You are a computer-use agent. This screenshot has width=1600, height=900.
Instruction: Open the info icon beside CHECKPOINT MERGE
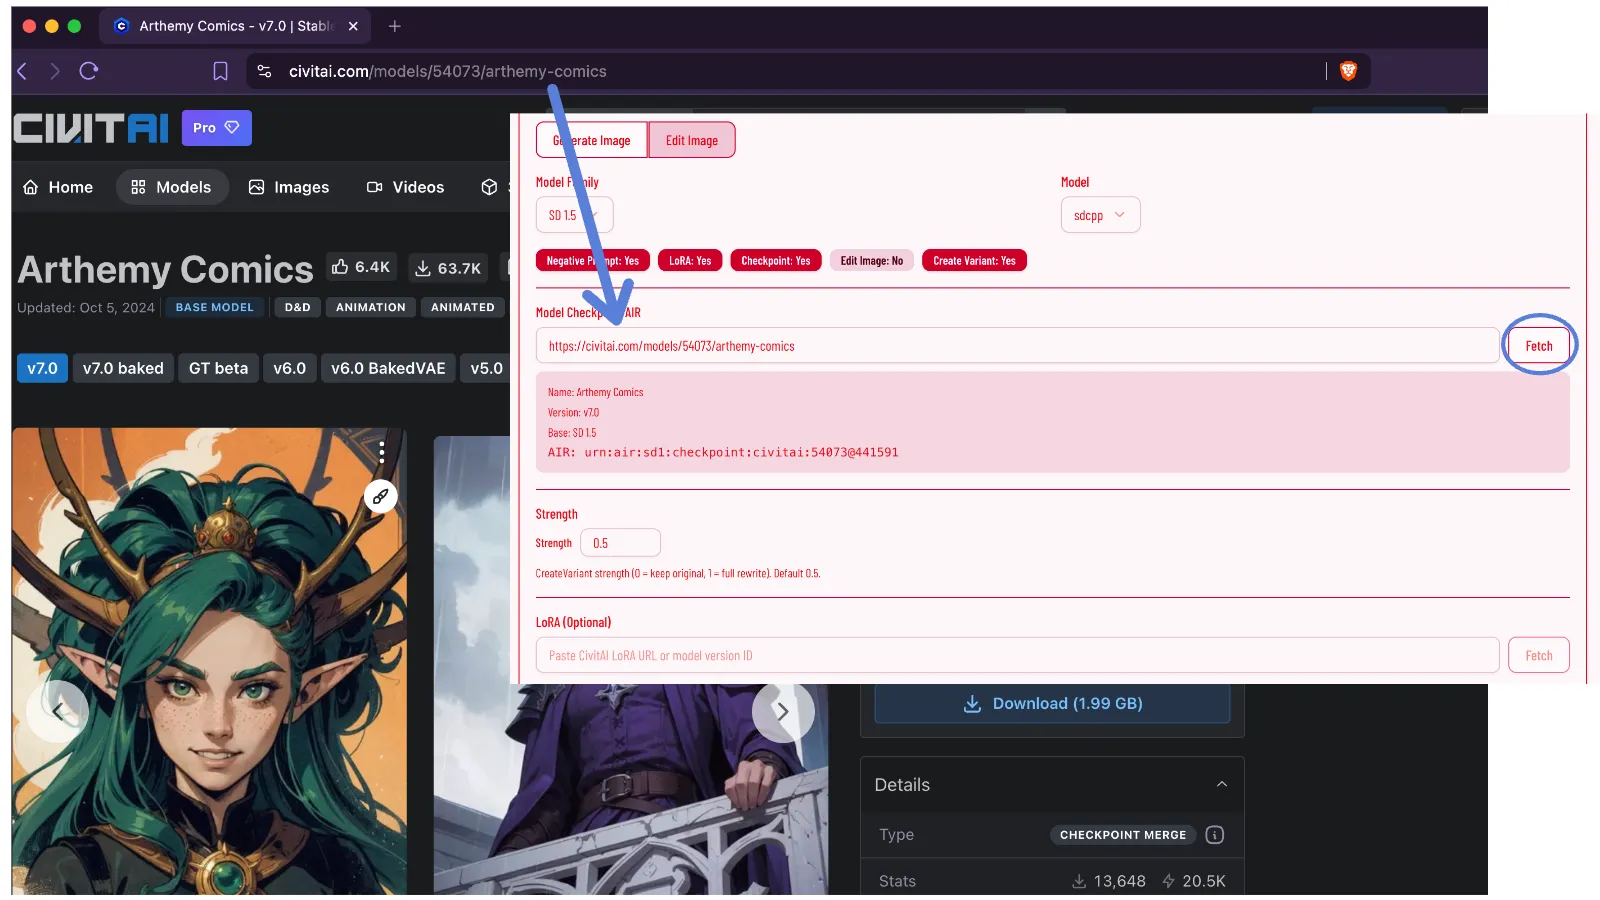(1215, 835)
